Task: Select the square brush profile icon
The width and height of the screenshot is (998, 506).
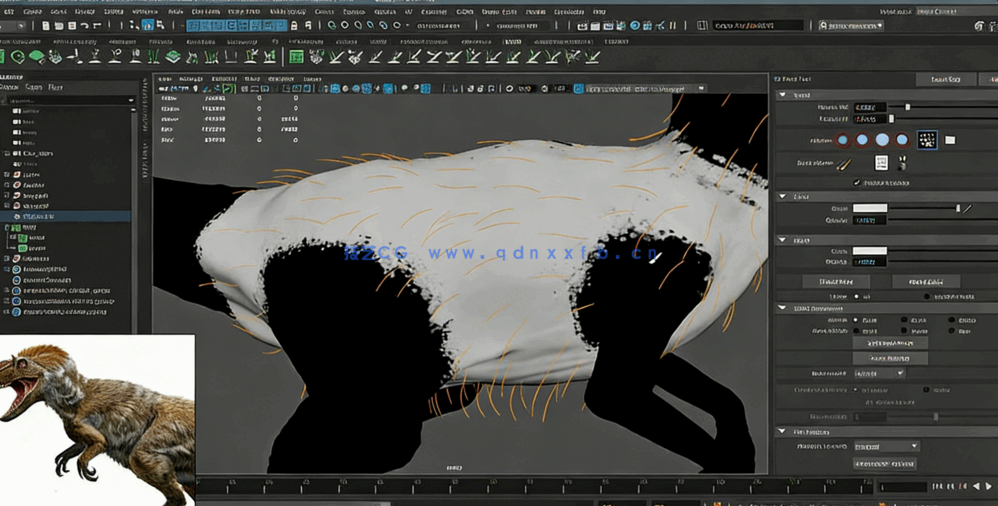Action: point(926,140)
